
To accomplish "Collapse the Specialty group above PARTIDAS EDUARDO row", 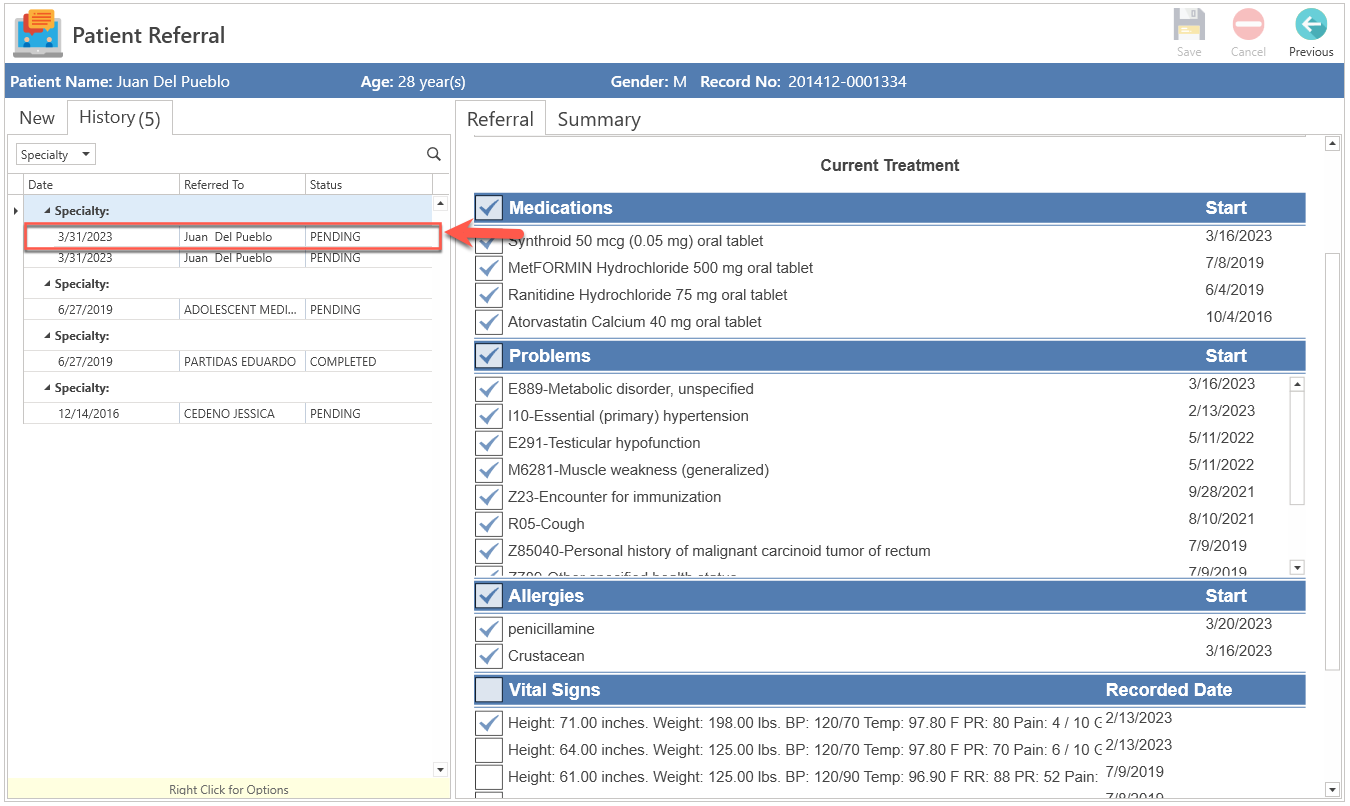I will (x=47, y=336).
